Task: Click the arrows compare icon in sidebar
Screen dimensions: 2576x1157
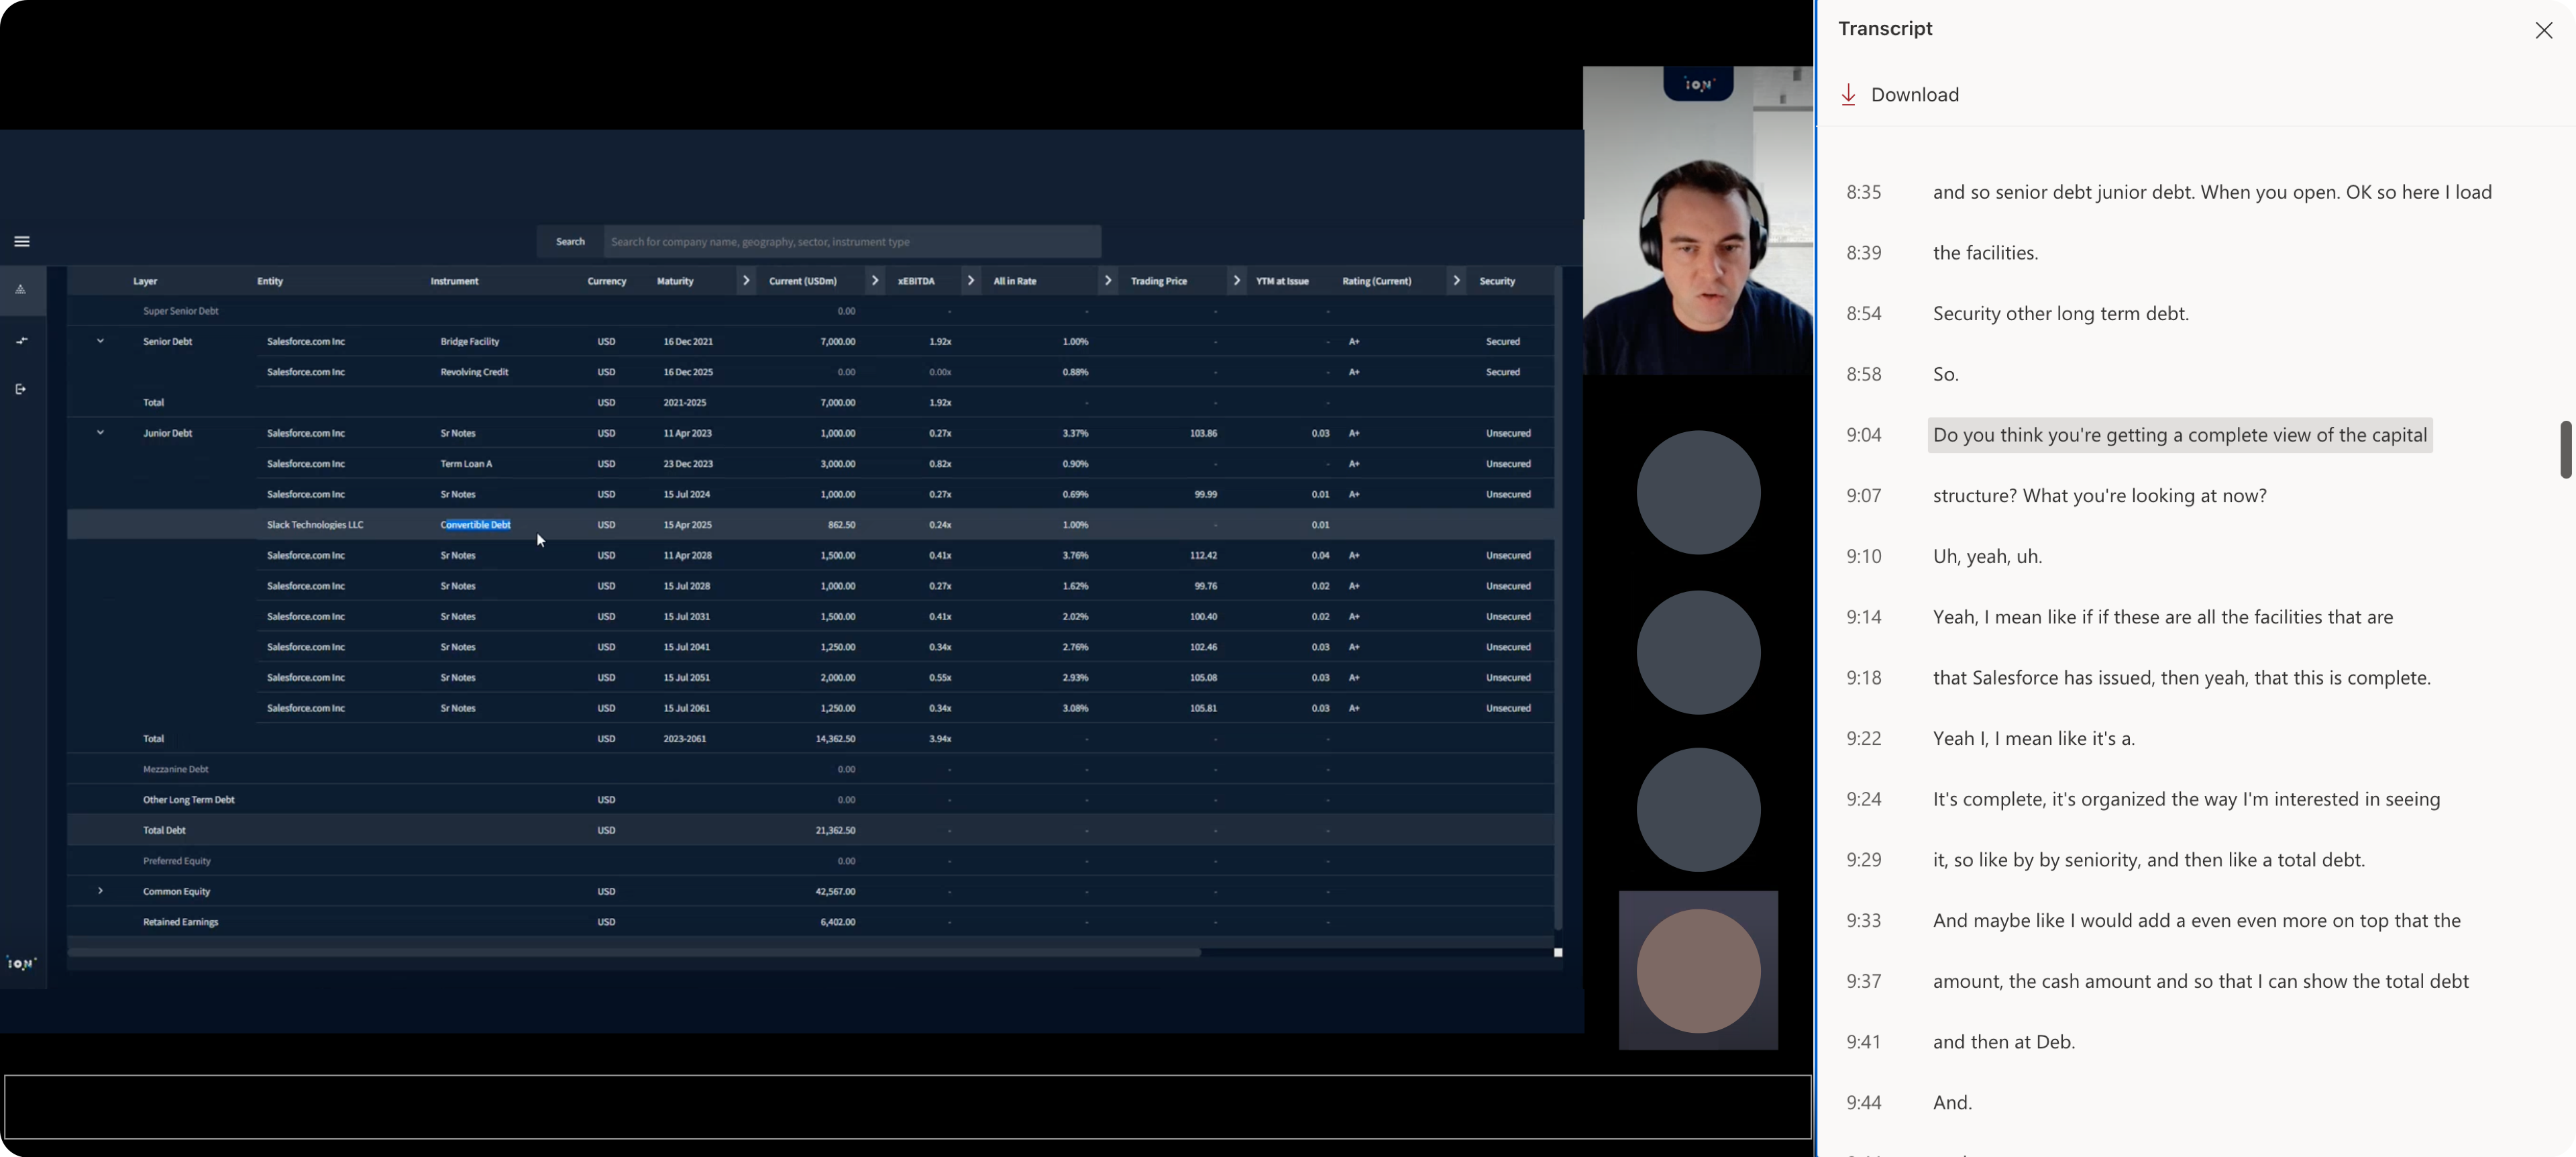Action: pyautogui.click(x=21, y=340)
